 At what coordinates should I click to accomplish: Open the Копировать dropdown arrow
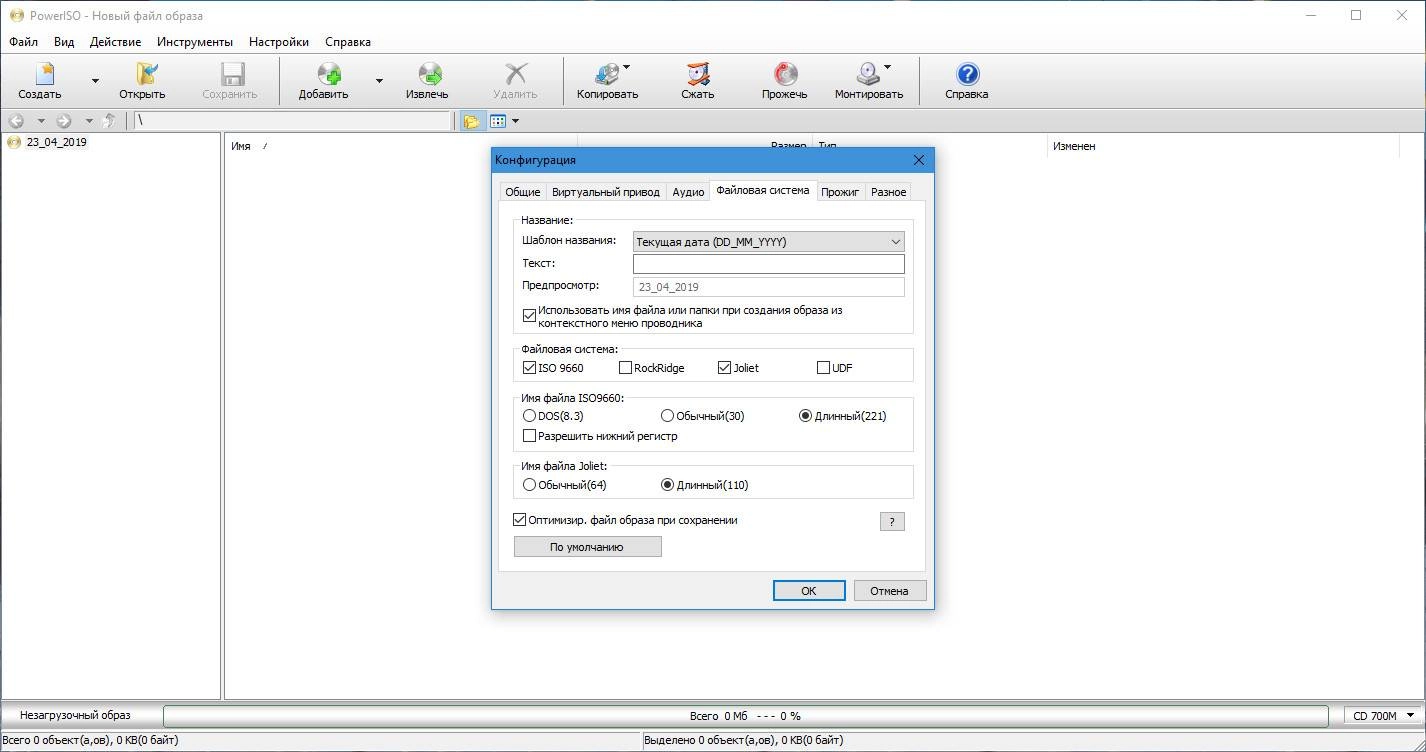(x=627, y=68)
